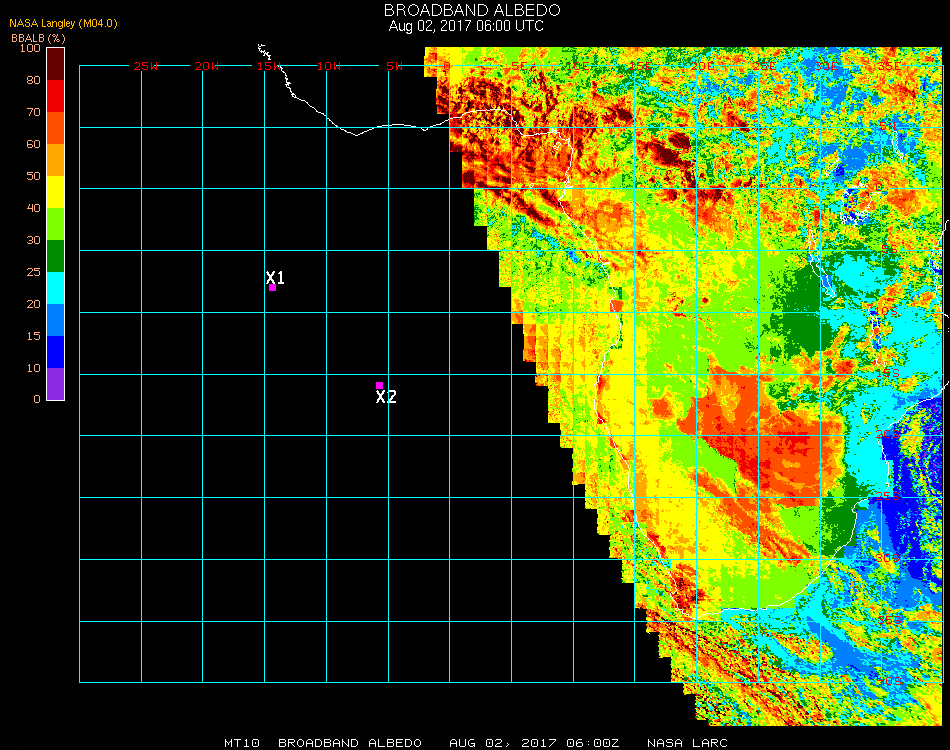Image resolution: width=950 pixels, height=750 pixels.
Task: Click the 20E longitude label on map
Action: pyautogui.click(x=704, y=66)
